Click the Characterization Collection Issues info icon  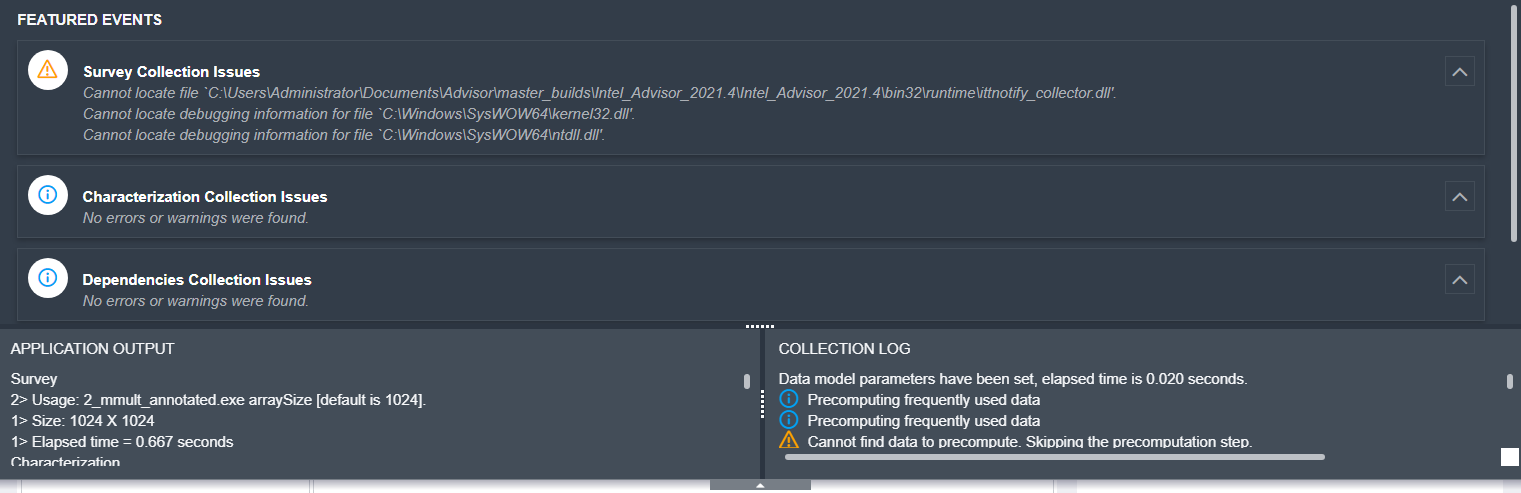(x=47, y=195)
